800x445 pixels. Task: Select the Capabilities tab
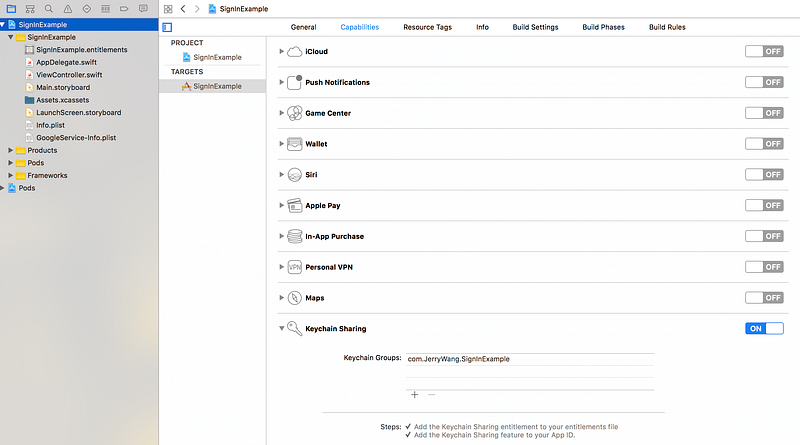point(360,27)
